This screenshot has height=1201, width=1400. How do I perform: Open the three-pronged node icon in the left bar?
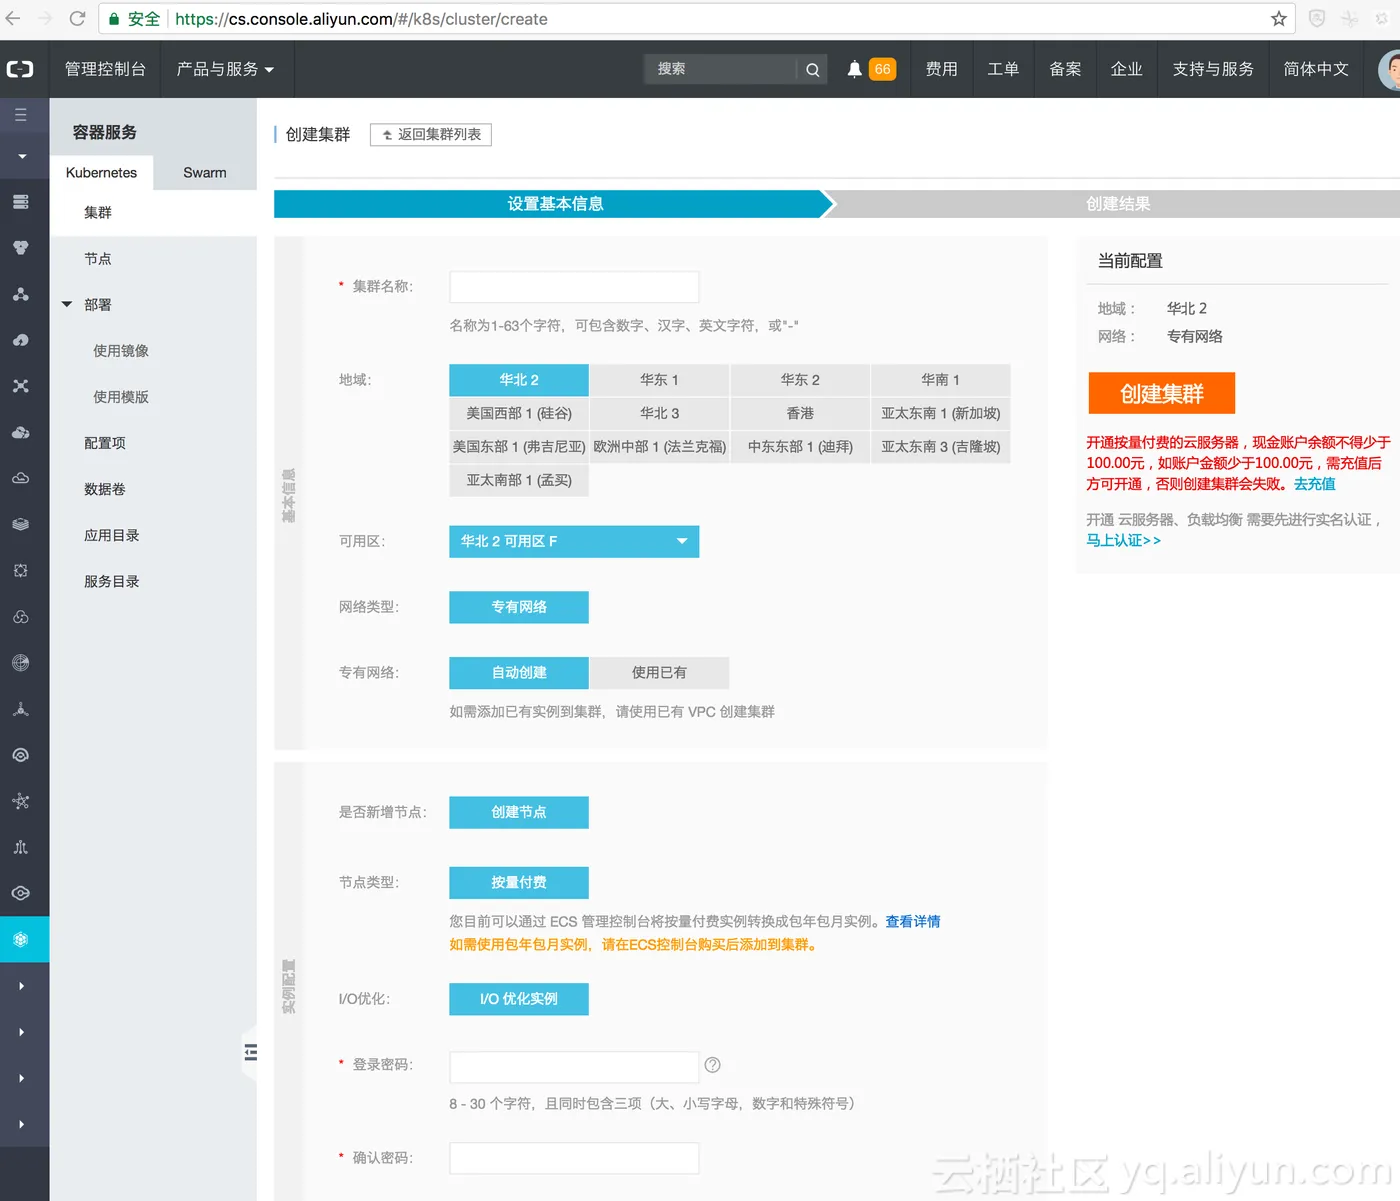[20, 709]
